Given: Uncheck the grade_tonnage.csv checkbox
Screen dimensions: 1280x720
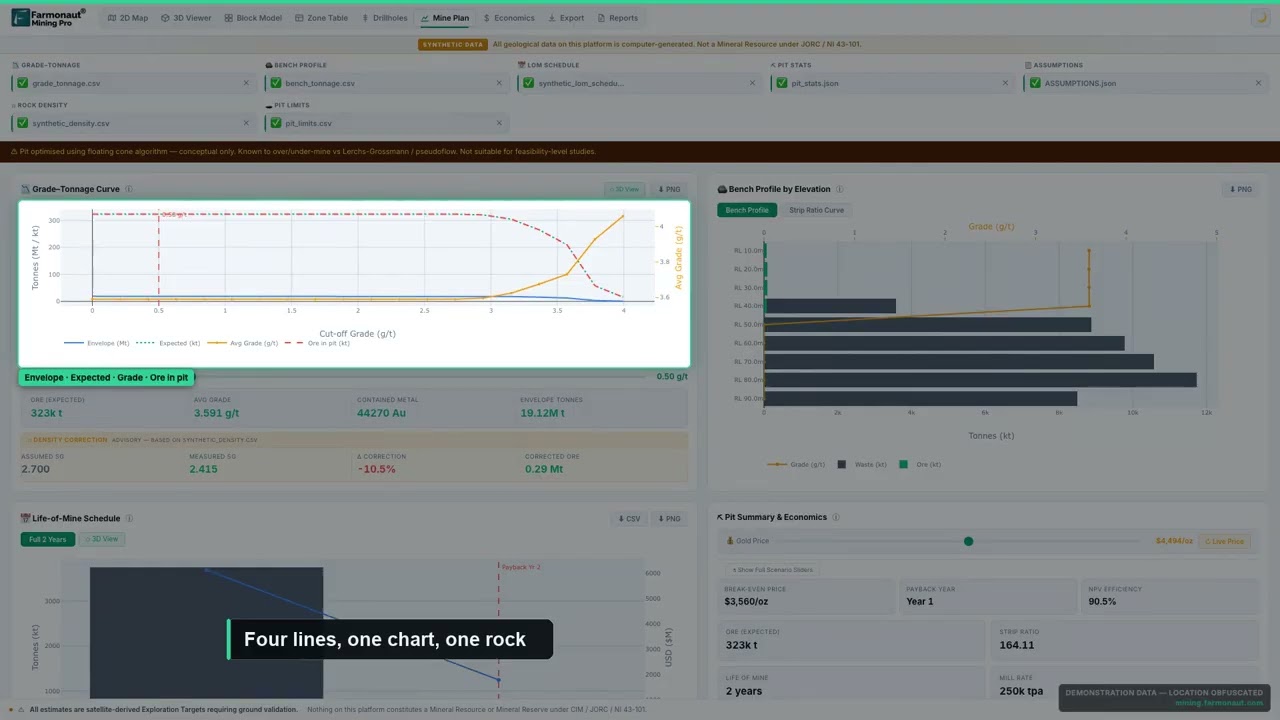Looking at the screenshot, I should [23, 83].
